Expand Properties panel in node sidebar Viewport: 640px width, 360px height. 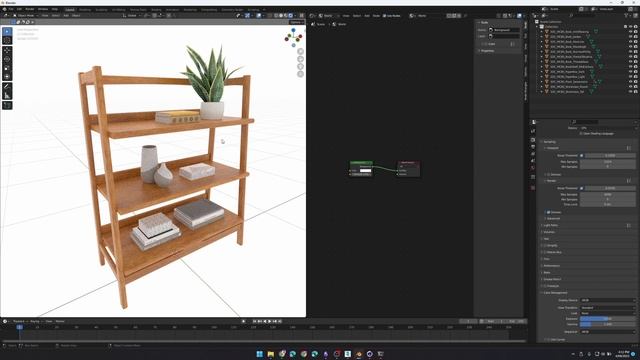click(487, 51)
